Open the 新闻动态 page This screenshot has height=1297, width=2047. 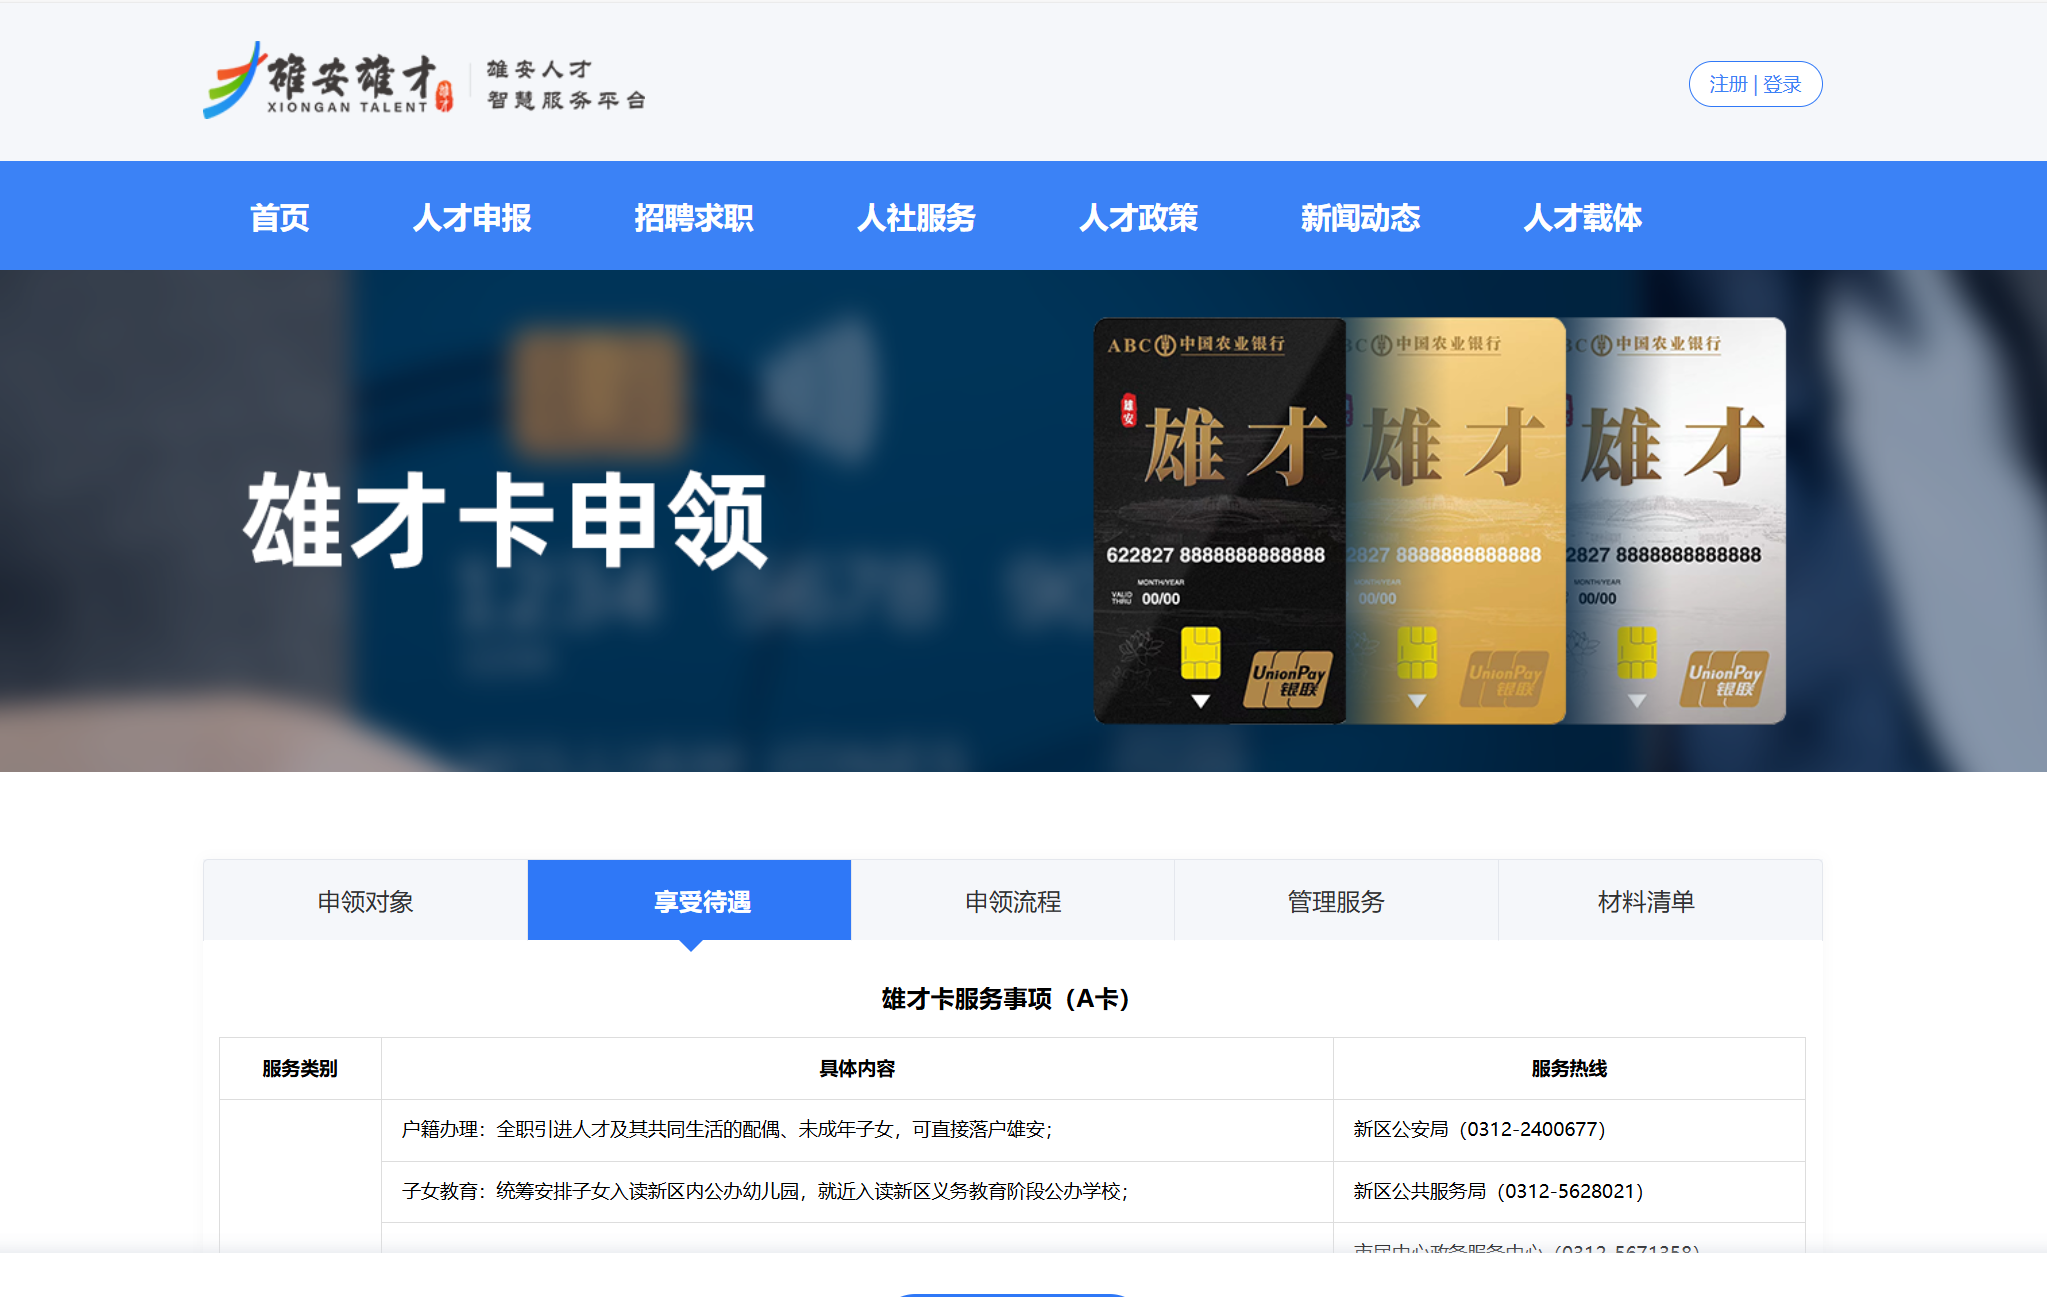click(x=1360, y=217)
